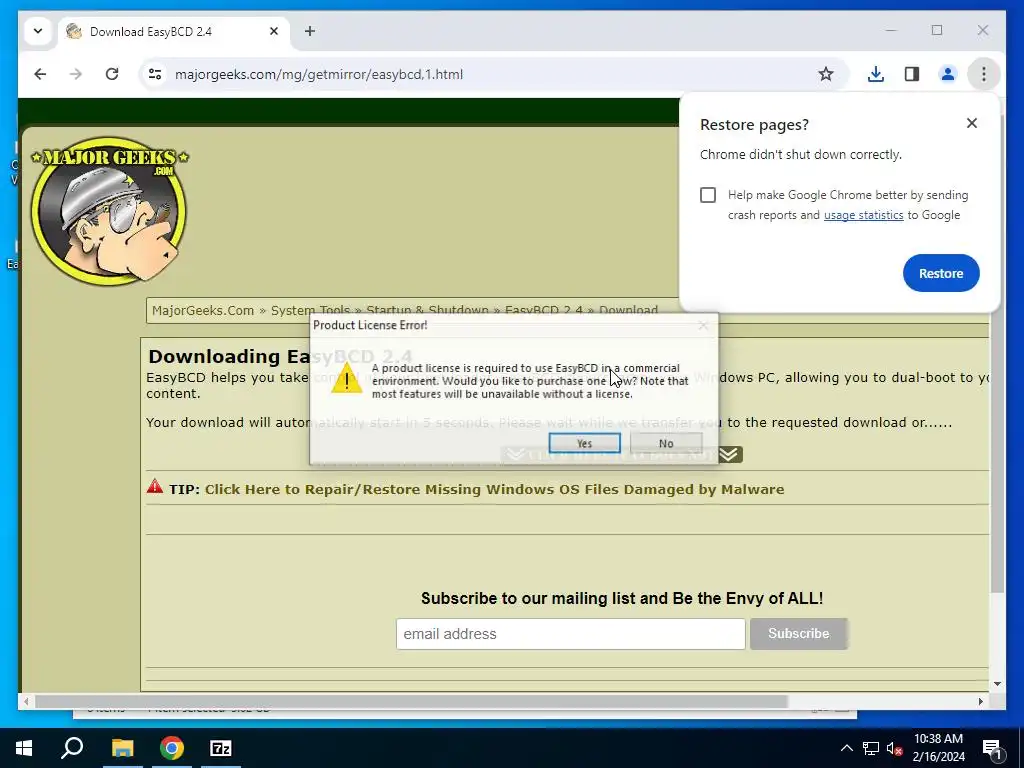
Task: Click the double-chevron download banner arrow
Action: (728, 454)
